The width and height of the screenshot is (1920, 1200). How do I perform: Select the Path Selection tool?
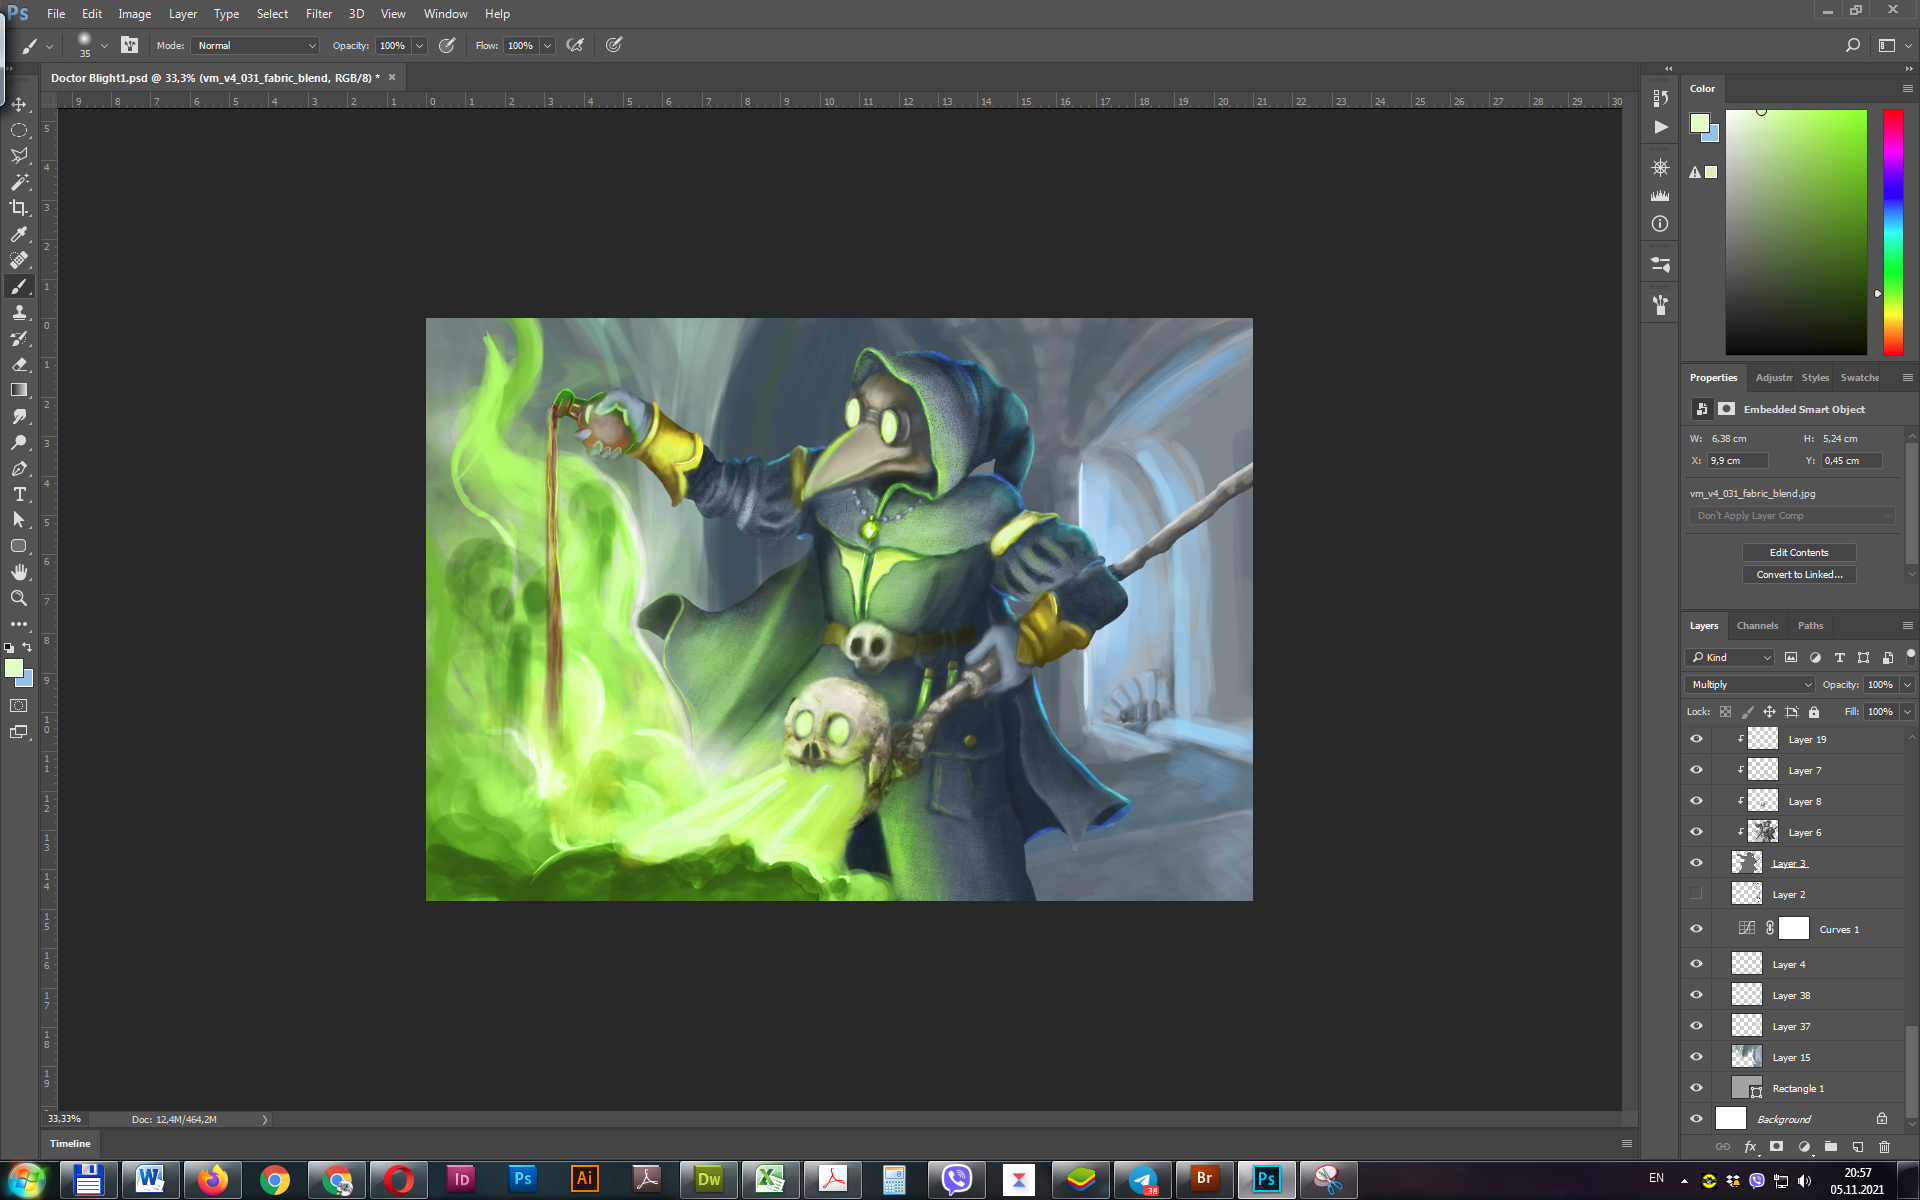point(19,520)
